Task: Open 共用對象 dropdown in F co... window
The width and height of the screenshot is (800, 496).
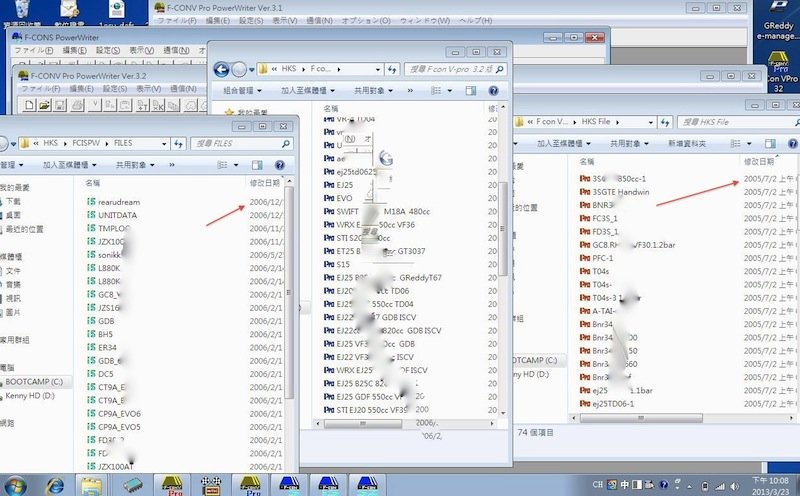Action: click(373, 91)
